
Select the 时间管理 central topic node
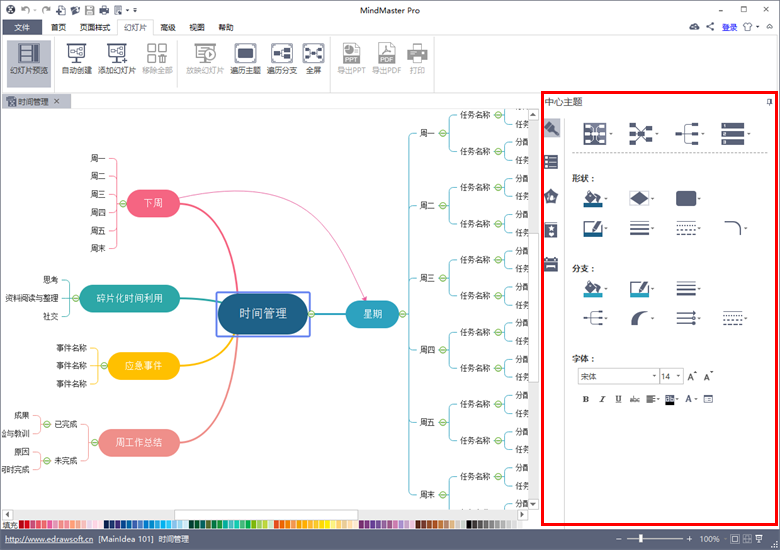click(263, 314)
